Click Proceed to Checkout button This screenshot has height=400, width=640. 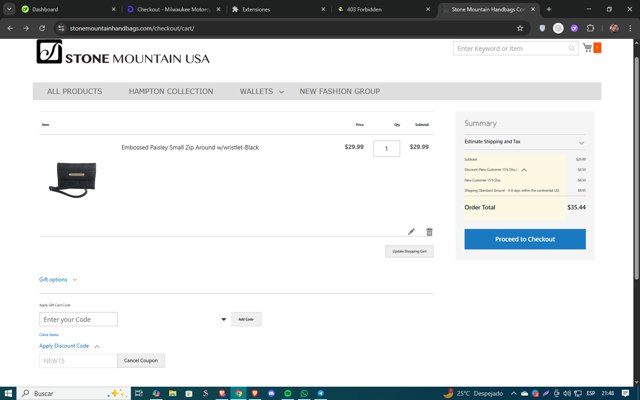click(525, 239)
